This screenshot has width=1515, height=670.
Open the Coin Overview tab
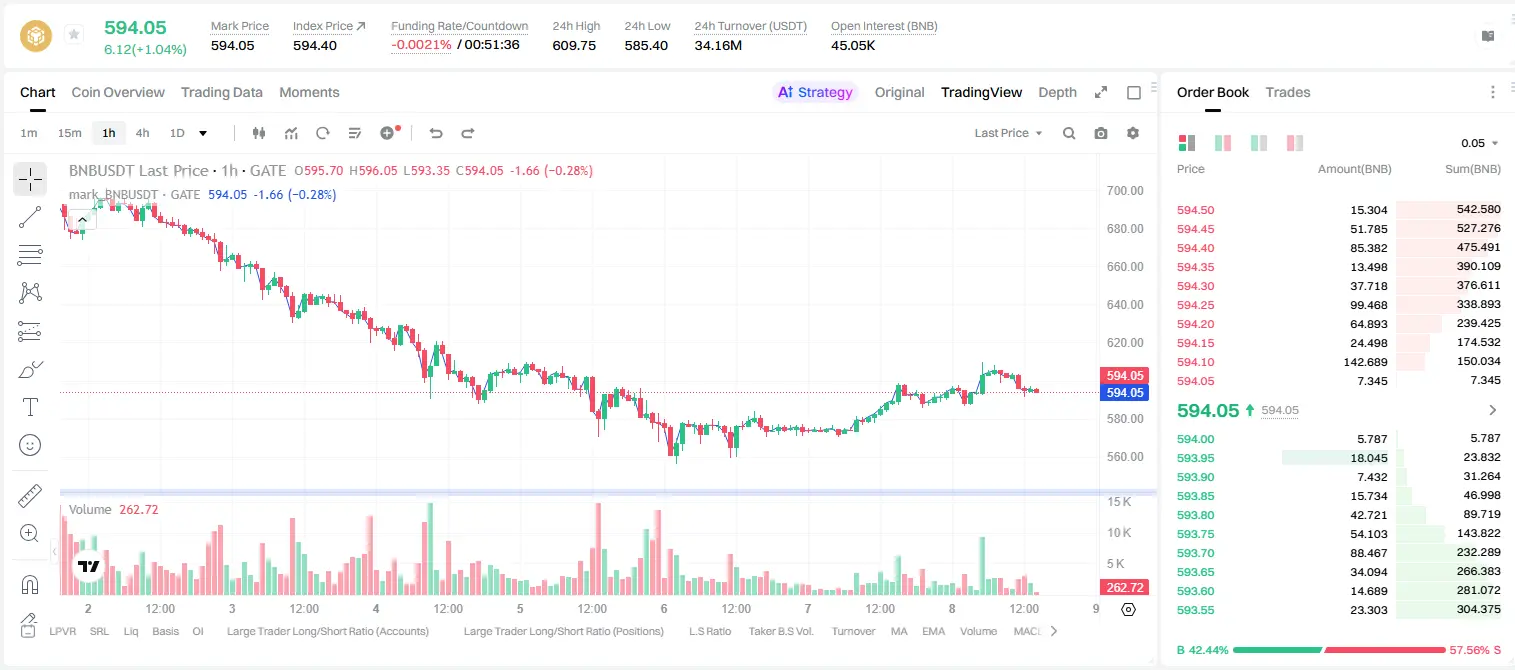click(118, 92)
